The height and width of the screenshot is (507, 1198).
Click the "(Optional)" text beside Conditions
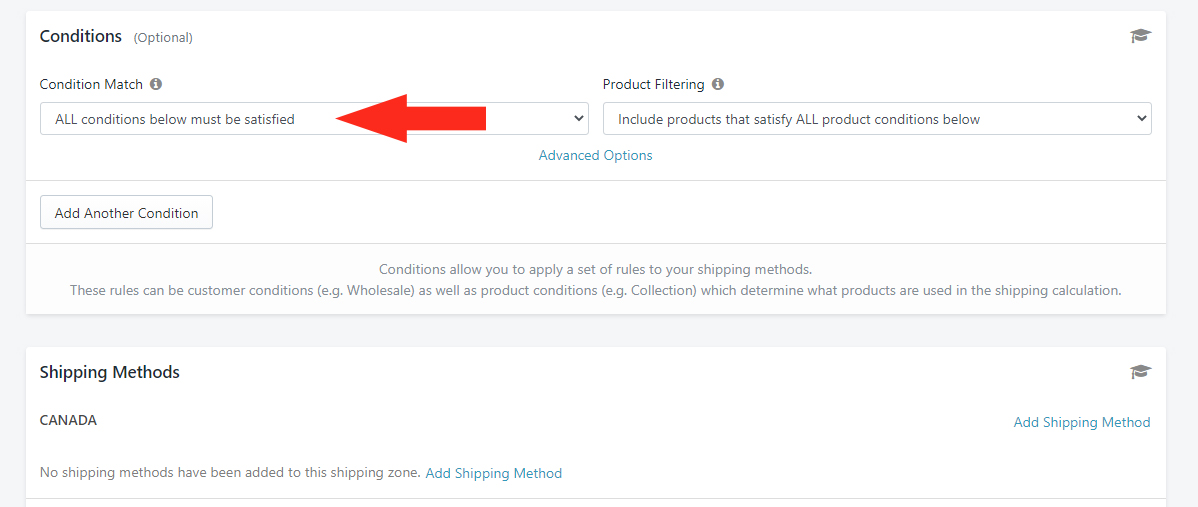pyautogui.click(x=163, y=37)
